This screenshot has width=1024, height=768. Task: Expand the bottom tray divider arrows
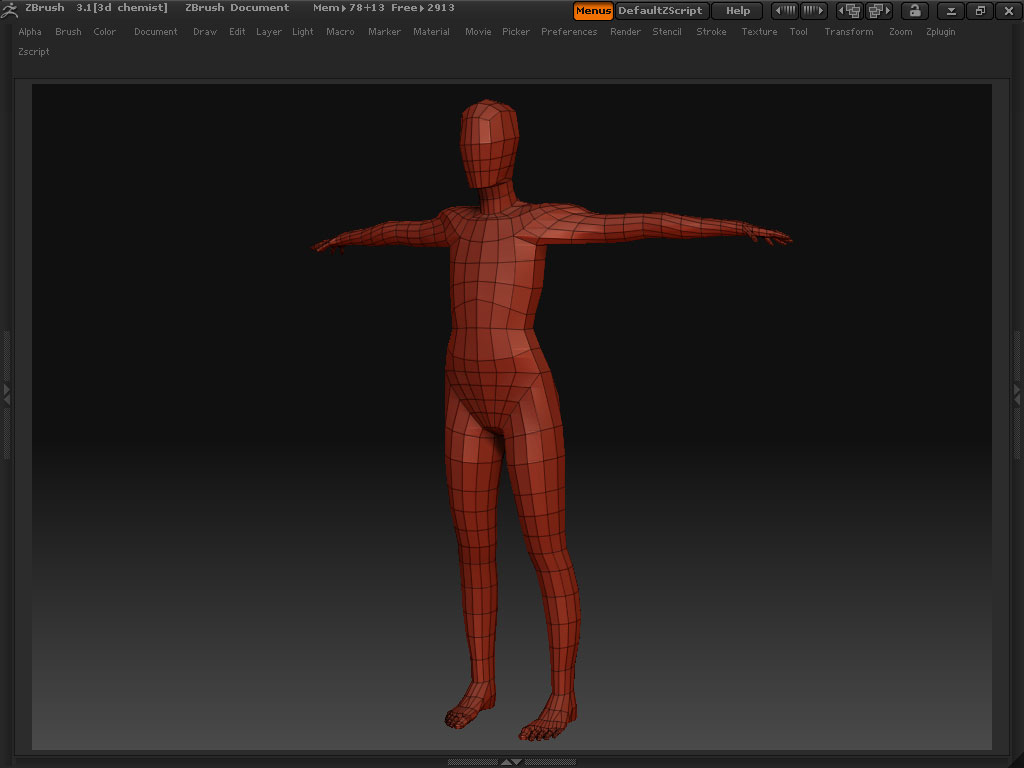[x=511, y=762]
